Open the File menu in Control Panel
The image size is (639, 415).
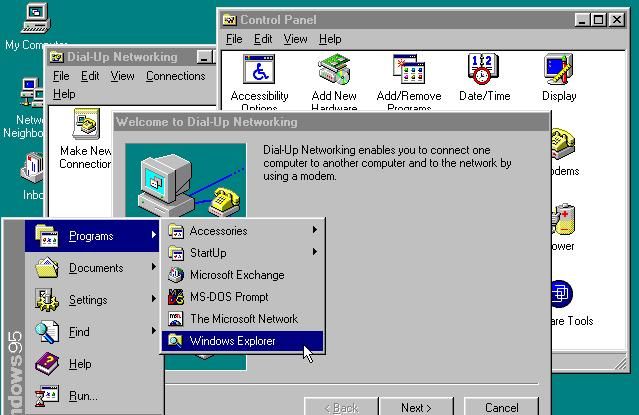(234, 39)
